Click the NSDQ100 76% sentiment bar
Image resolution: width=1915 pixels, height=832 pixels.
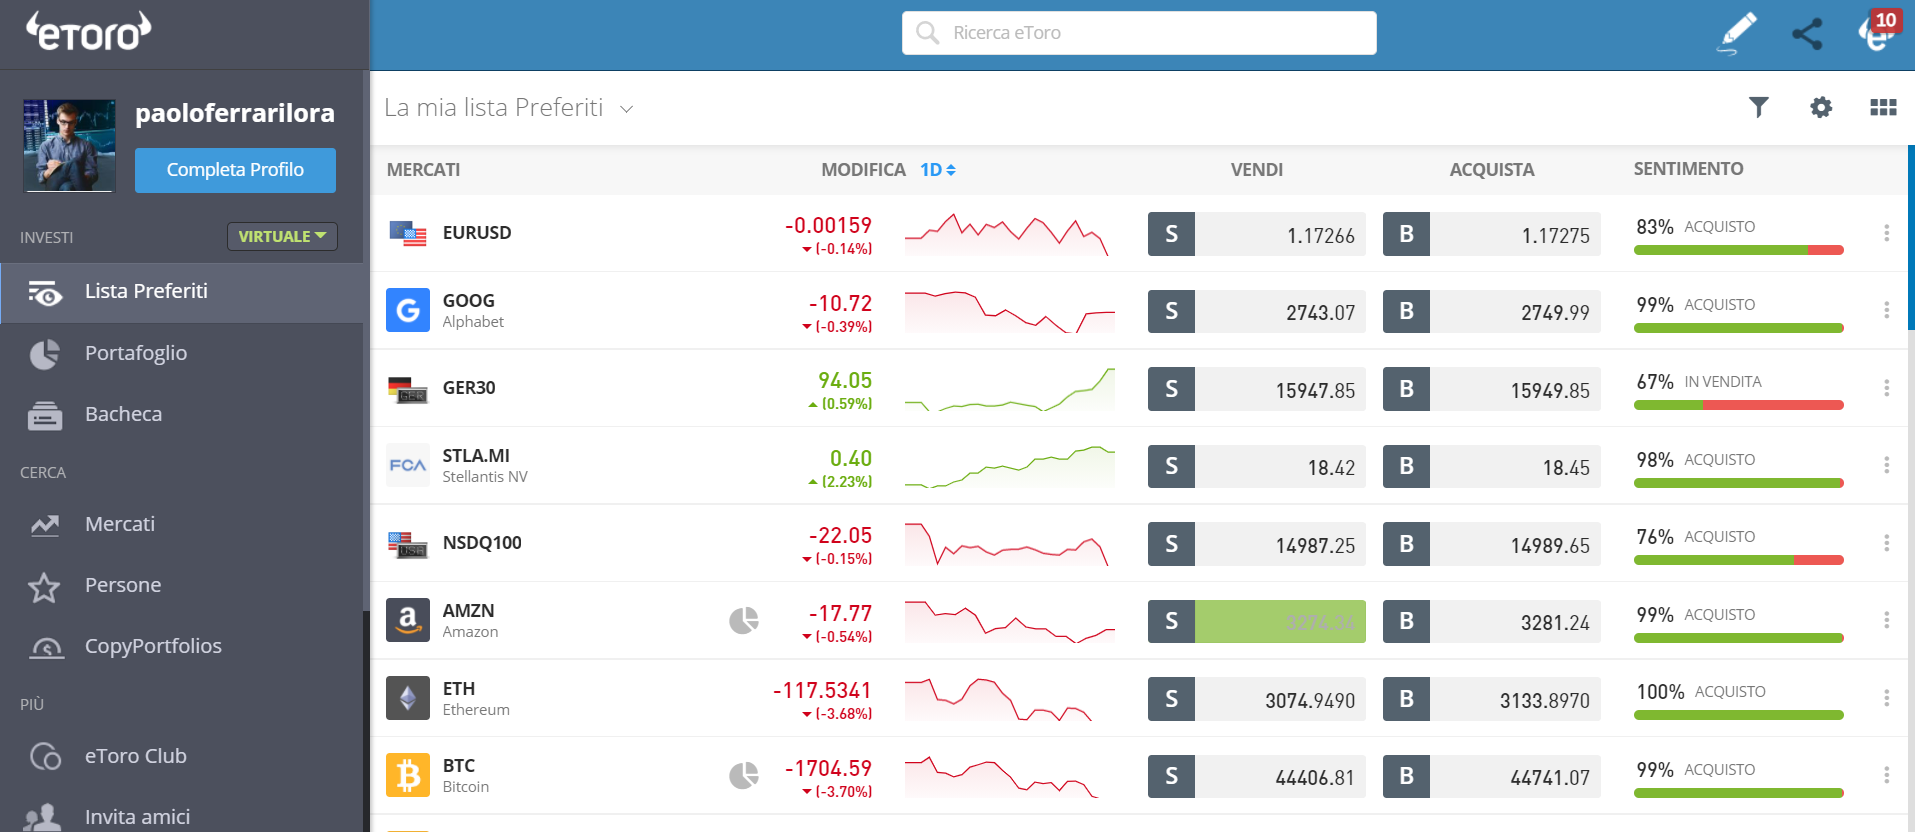click(1739, 560)
